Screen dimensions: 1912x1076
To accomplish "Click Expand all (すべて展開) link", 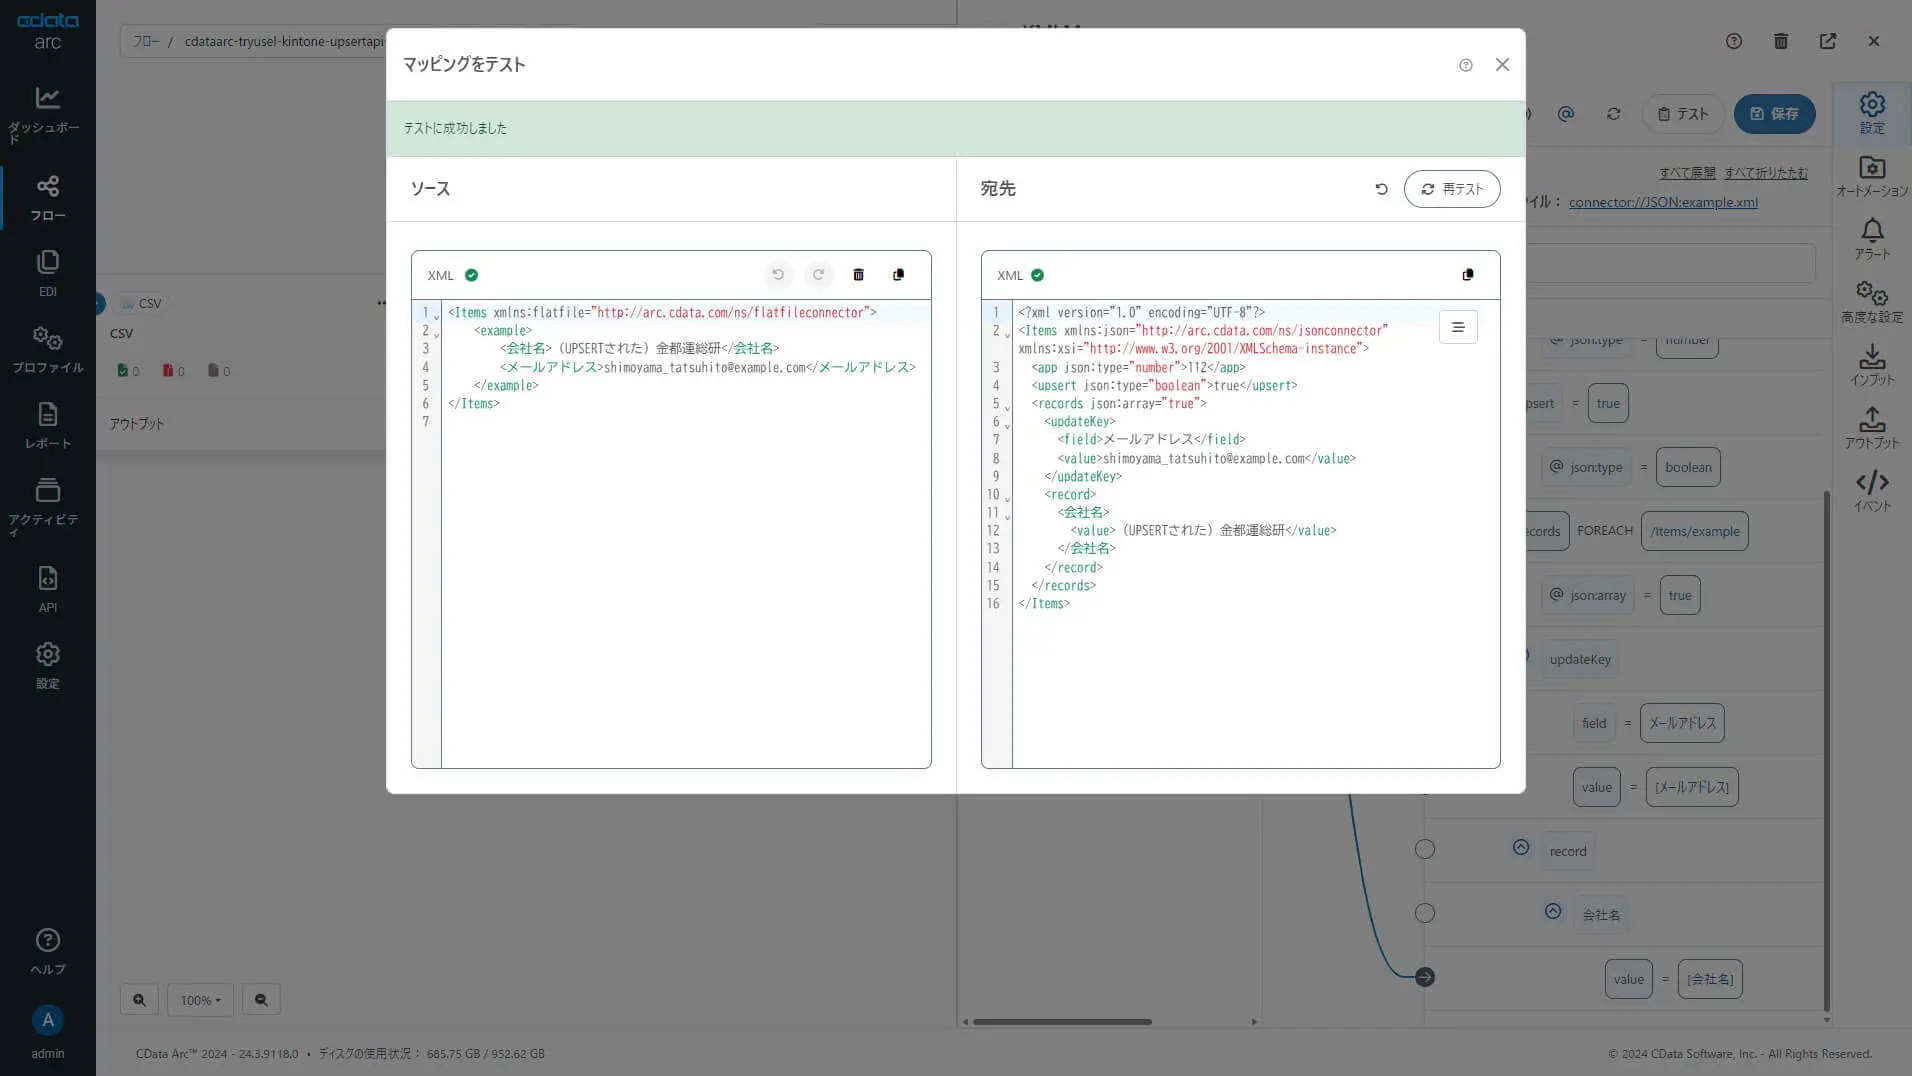I will [1687, 173].
